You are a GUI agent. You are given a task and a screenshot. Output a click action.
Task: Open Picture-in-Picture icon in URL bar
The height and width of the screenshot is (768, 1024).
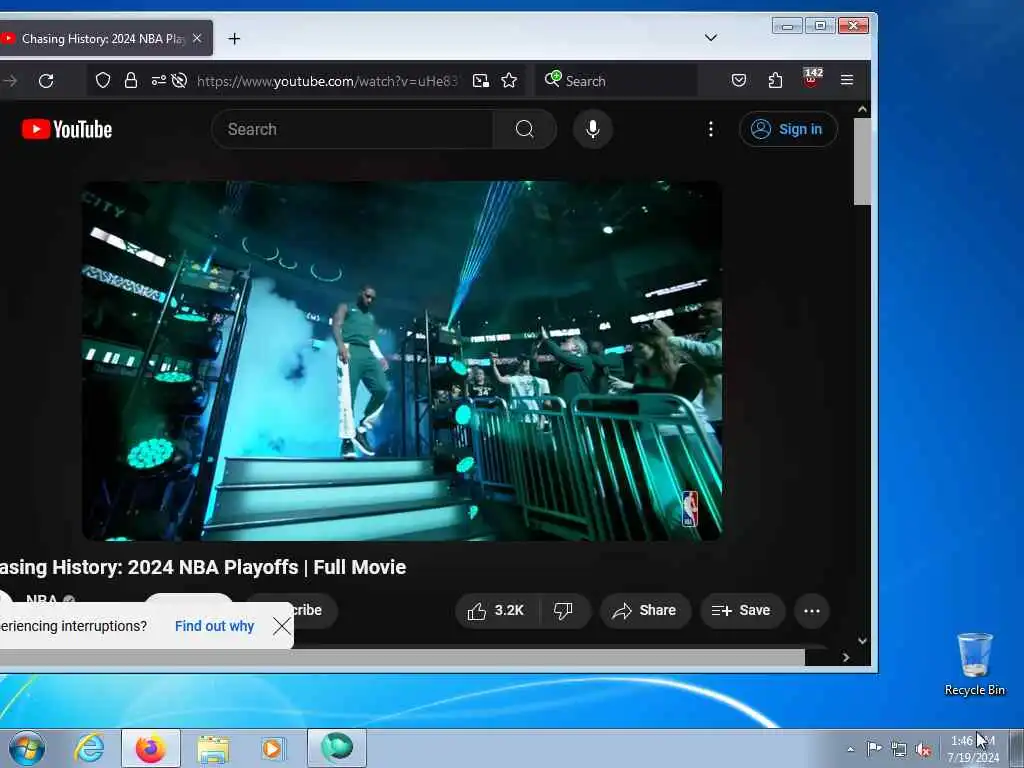point(481,80)
